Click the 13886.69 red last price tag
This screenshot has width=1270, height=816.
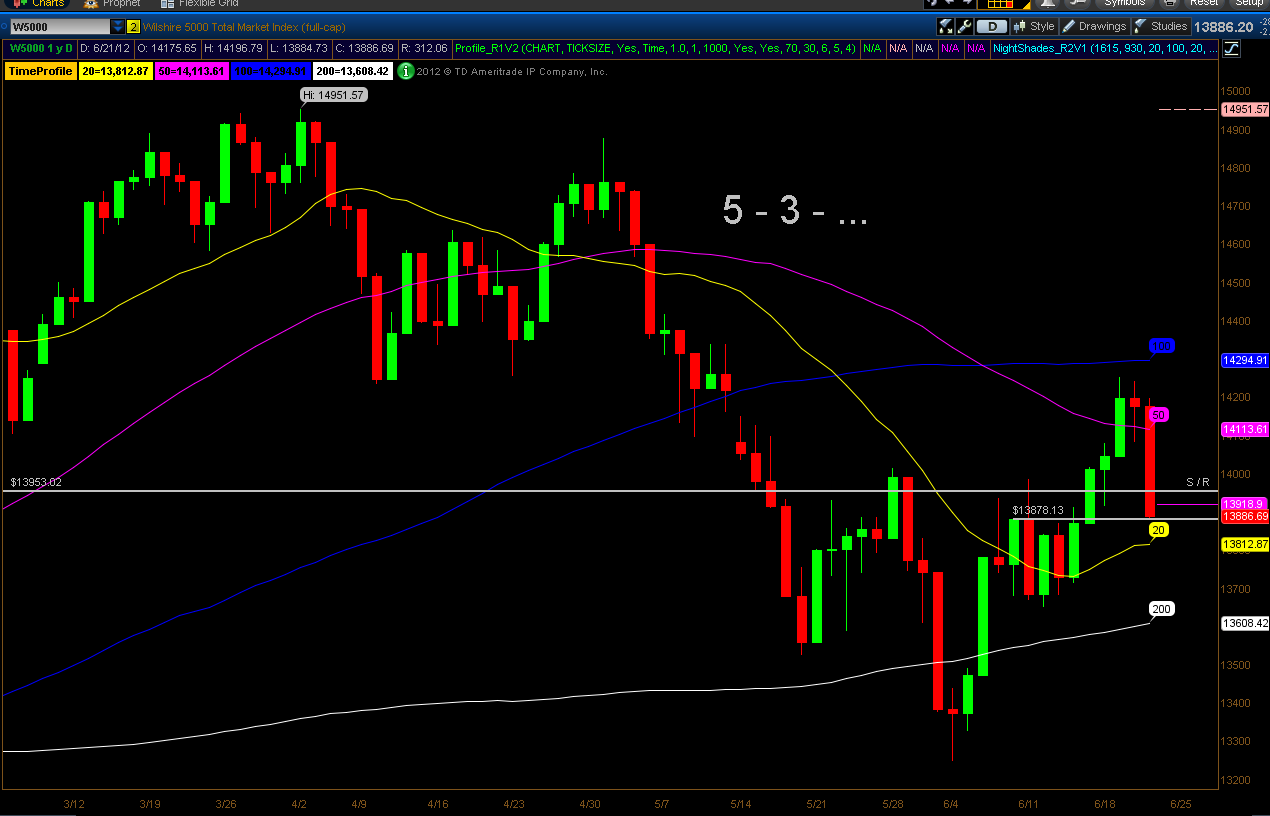1245,517
